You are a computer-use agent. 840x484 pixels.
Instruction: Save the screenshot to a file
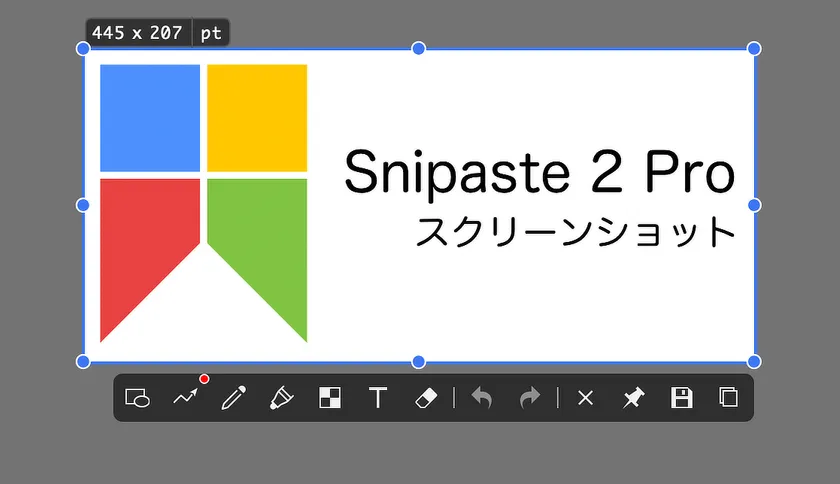[x=682, y=398]
